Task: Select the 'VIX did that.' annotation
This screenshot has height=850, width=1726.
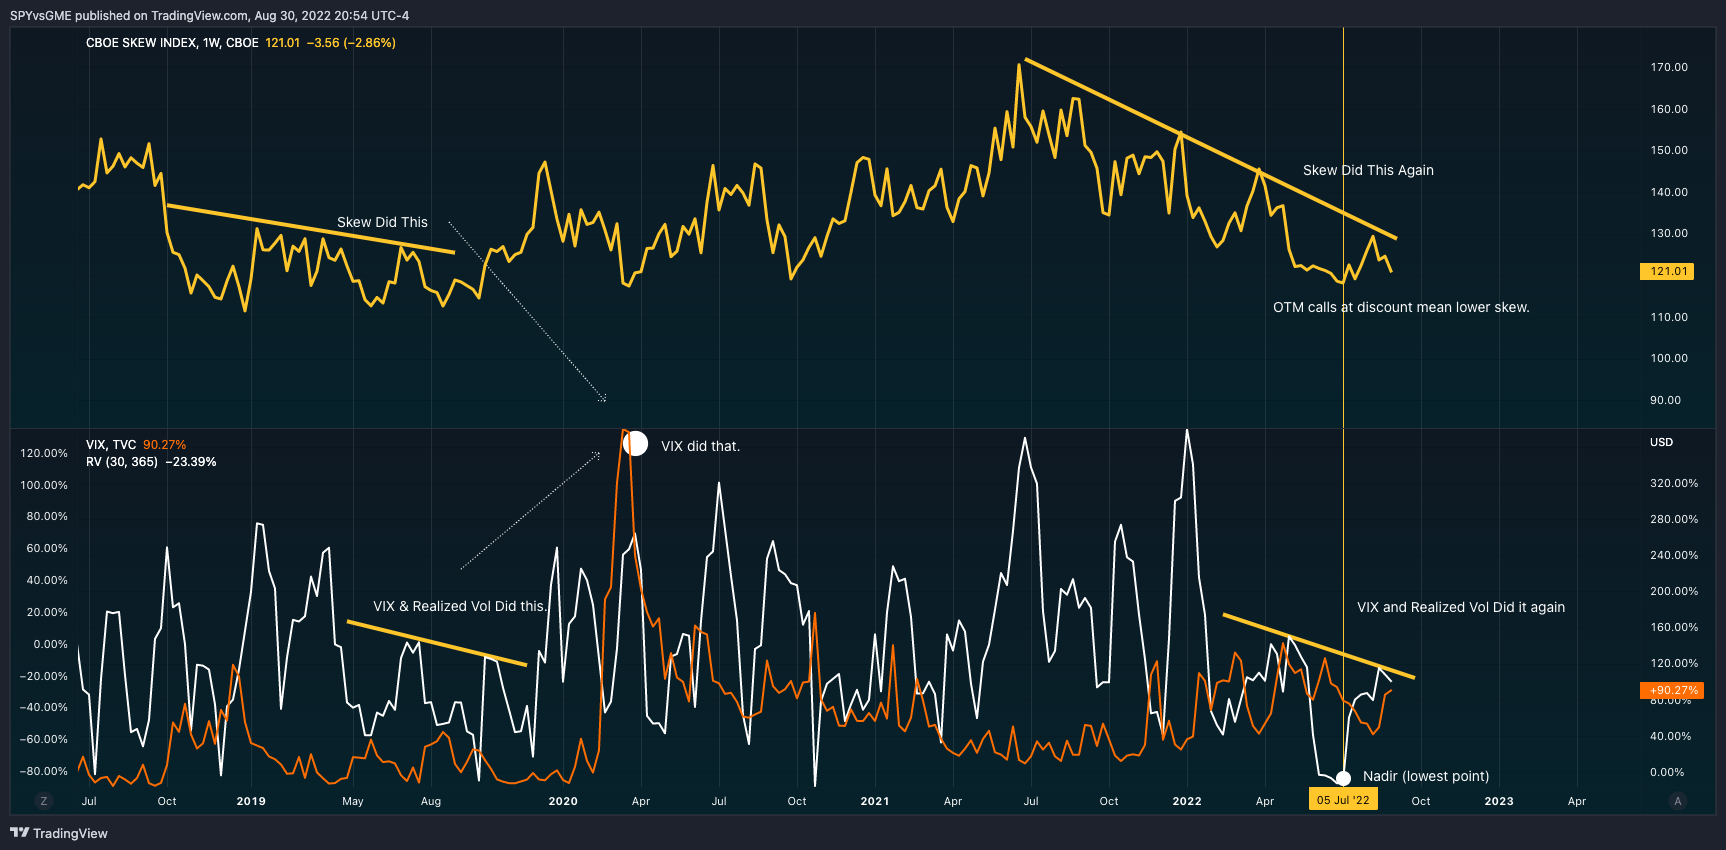Action: tap(700, 446)
